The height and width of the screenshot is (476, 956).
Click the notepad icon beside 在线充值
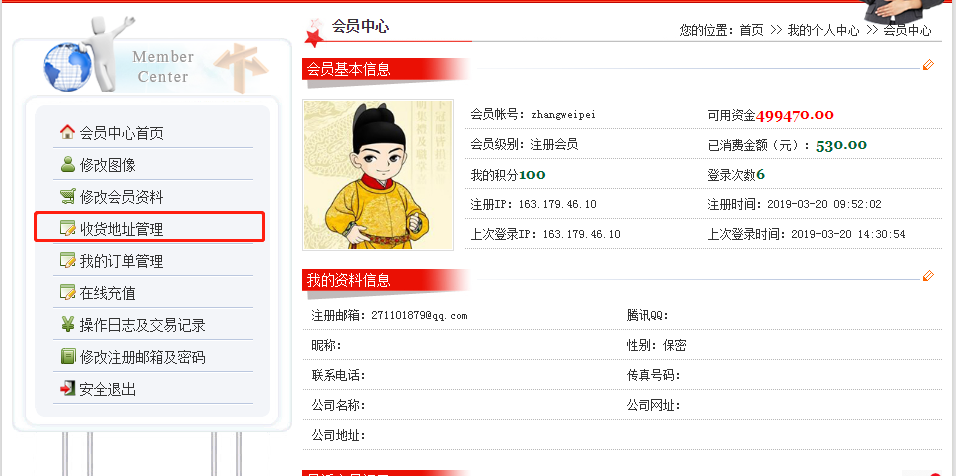tap(67, 293)
